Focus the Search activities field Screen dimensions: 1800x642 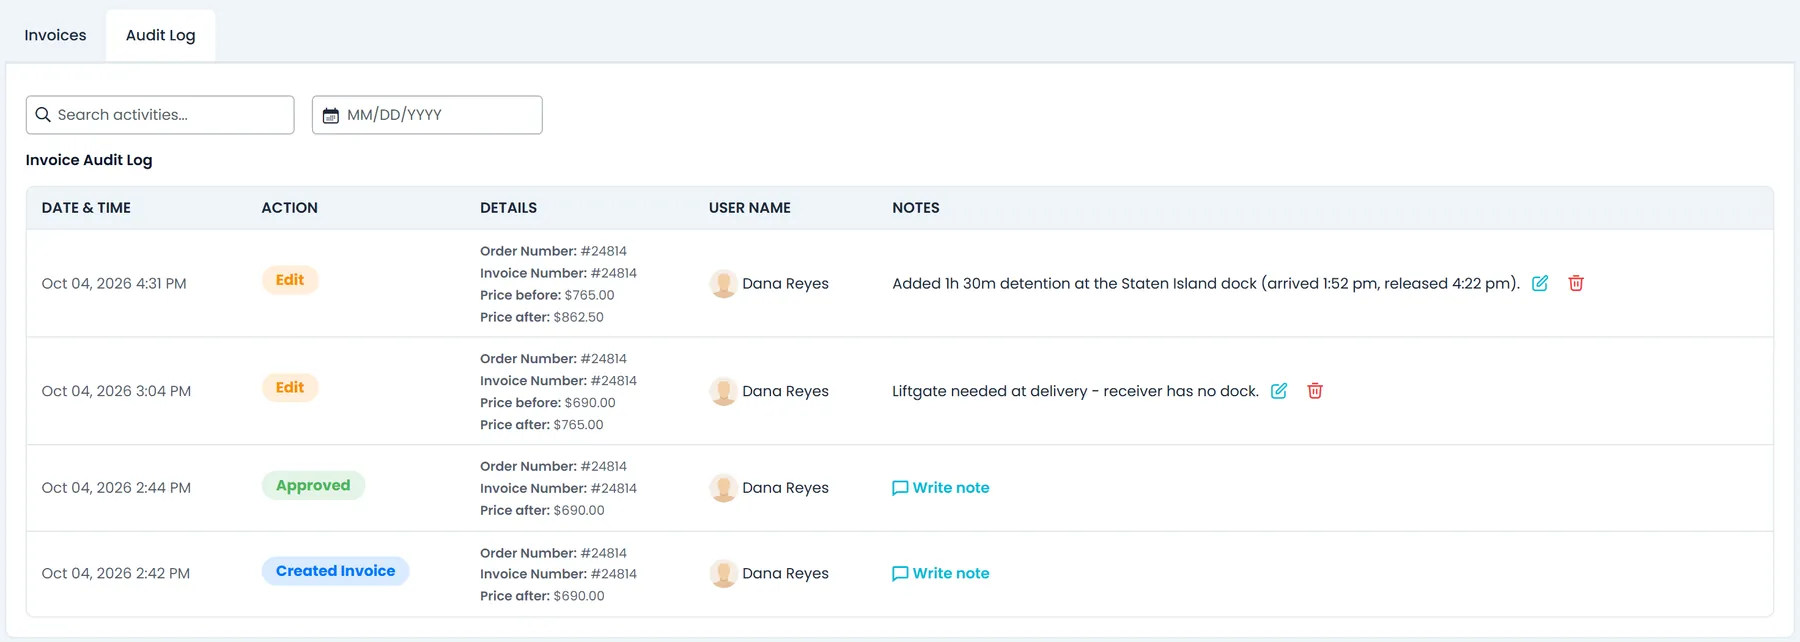point(160,115)
